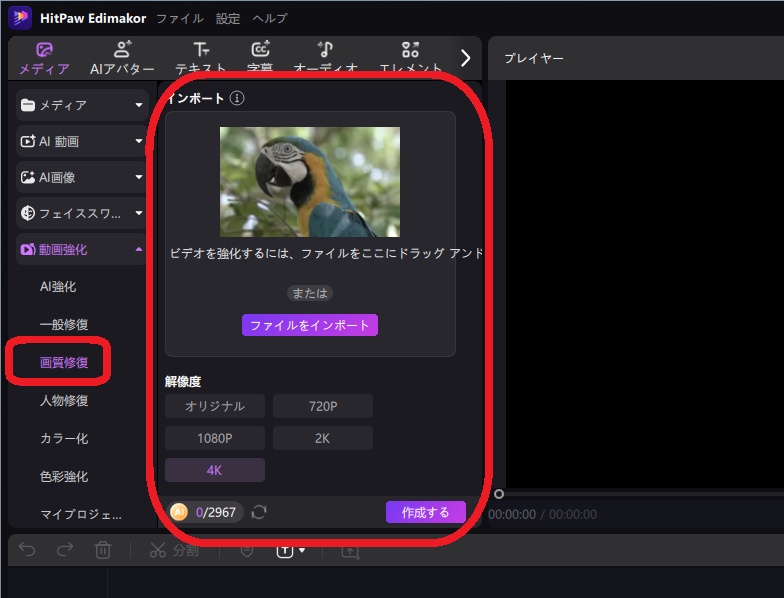
Task: Click ファイルをインポート button
Action: tap(310, 325)
